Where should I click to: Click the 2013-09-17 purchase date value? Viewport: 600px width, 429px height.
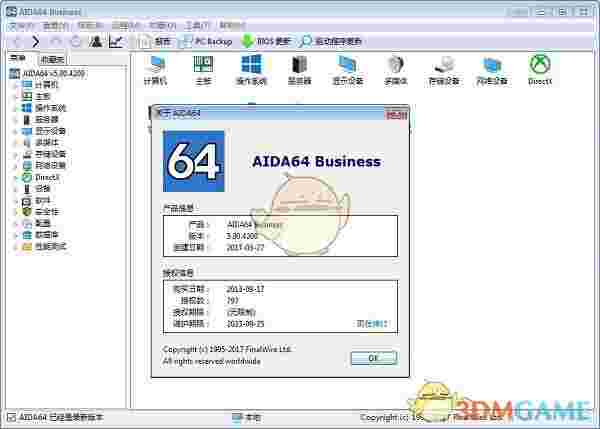245,289
